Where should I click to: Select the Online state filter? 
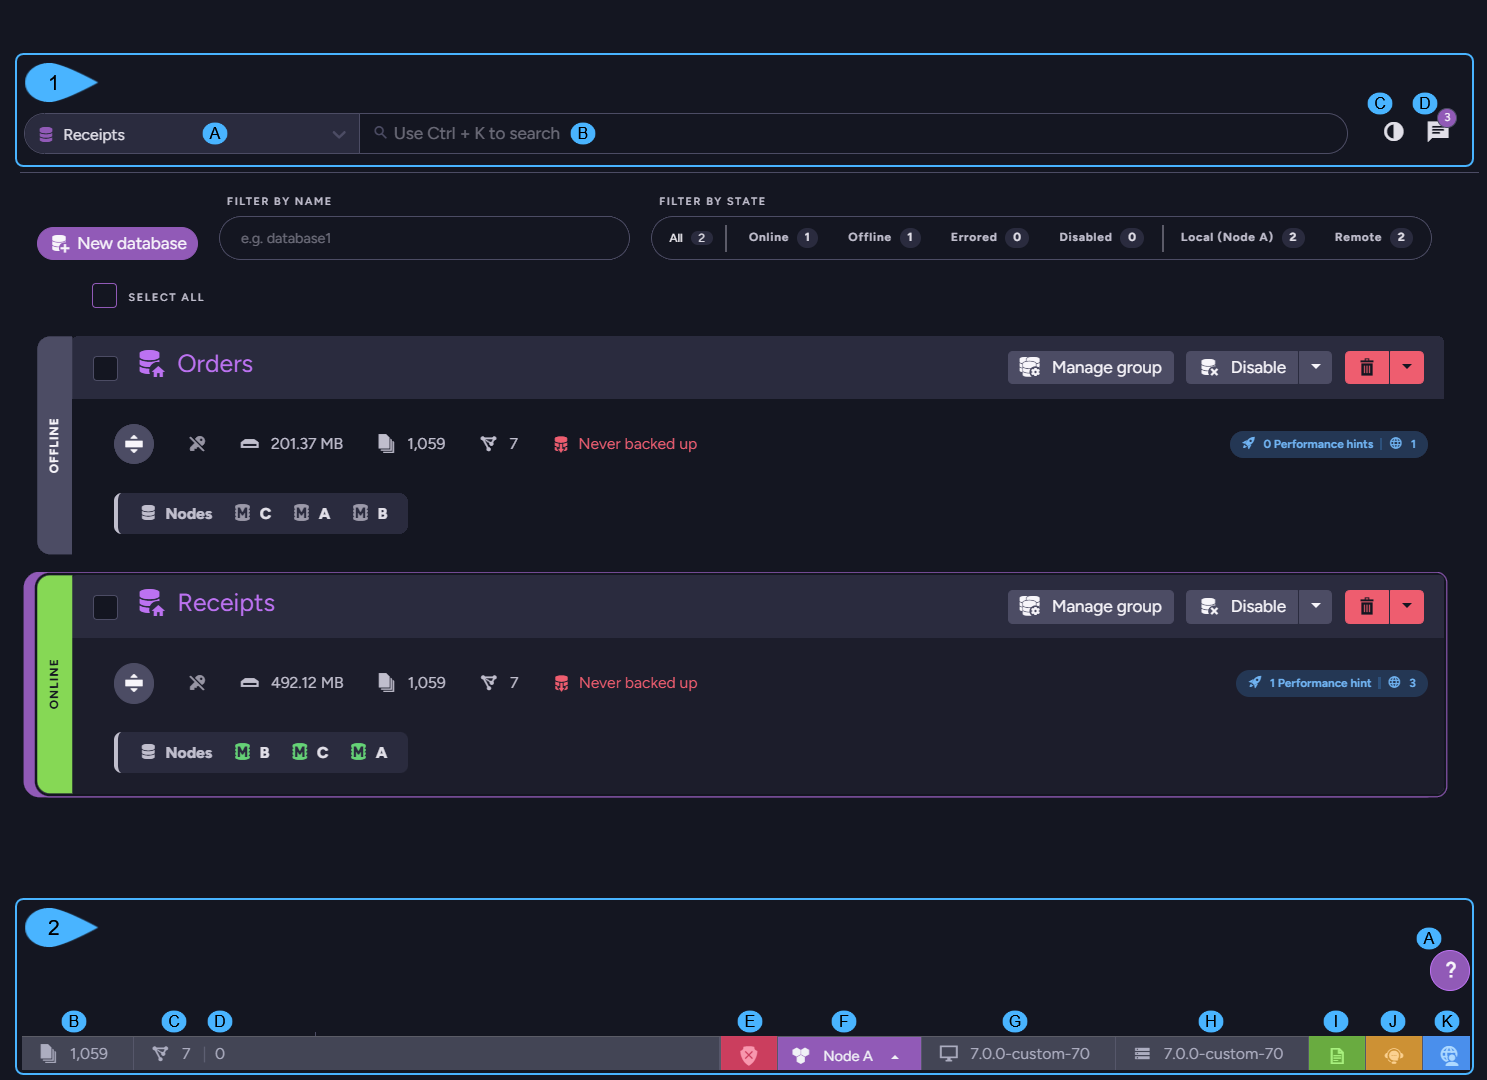782,238
